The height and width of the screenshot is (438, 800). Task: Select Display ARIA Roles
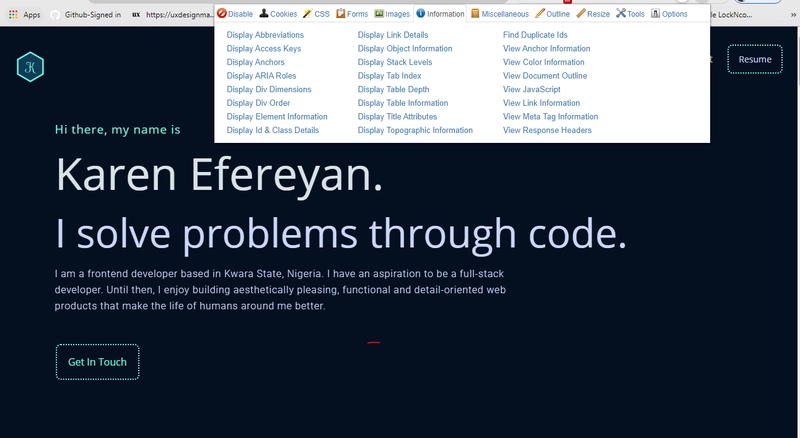point(261,76)
